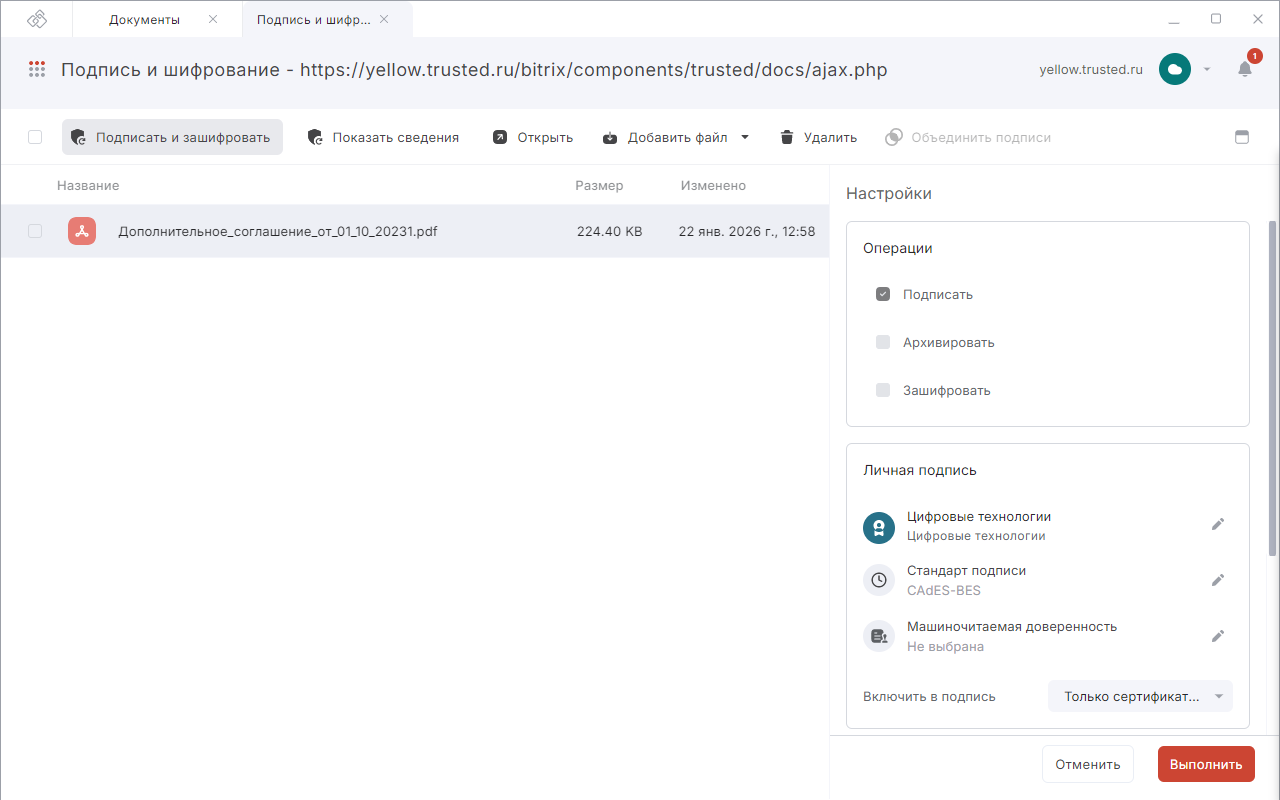Click the Открыть toolbar icon

pyautogui.click(x=499, y=137)
